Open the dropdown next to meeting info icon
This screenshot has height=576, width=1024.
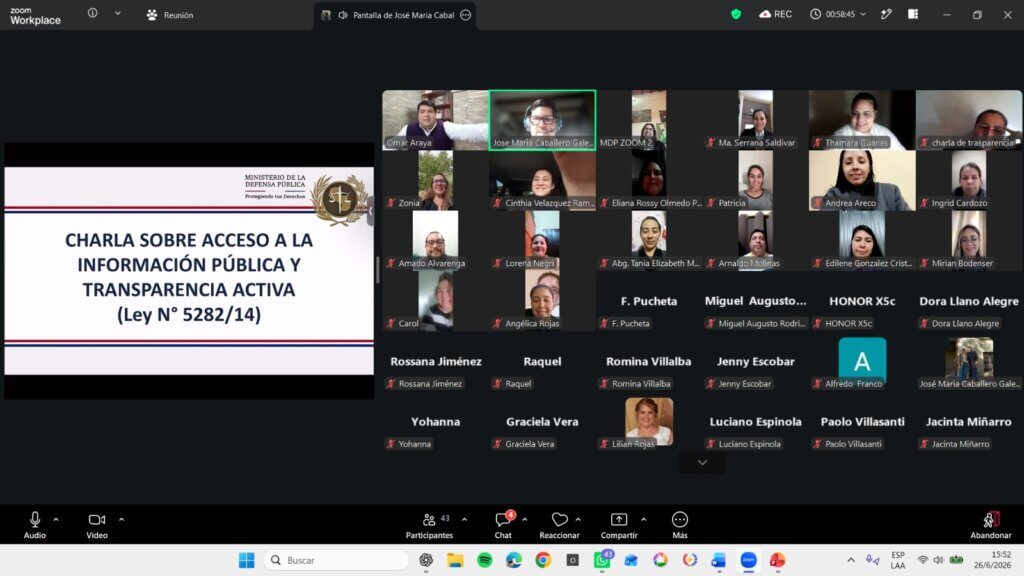pyautogui.click(x=118, y=13)
